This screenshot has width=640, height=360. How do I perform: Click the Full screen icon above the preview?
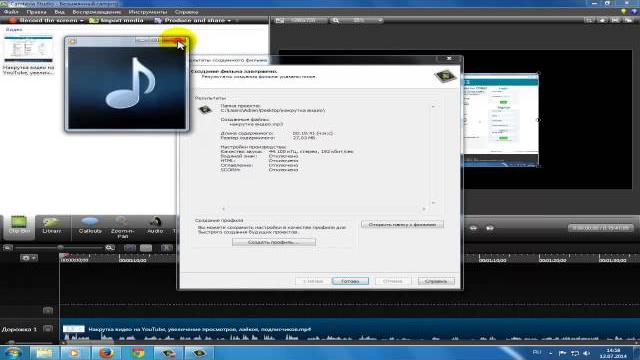point(615,20)
